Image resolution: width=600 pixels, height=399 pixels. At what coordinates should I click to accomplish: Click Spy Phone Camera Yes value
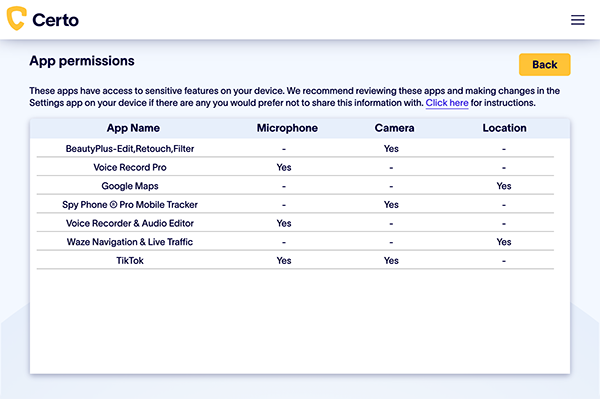(391, 205)
